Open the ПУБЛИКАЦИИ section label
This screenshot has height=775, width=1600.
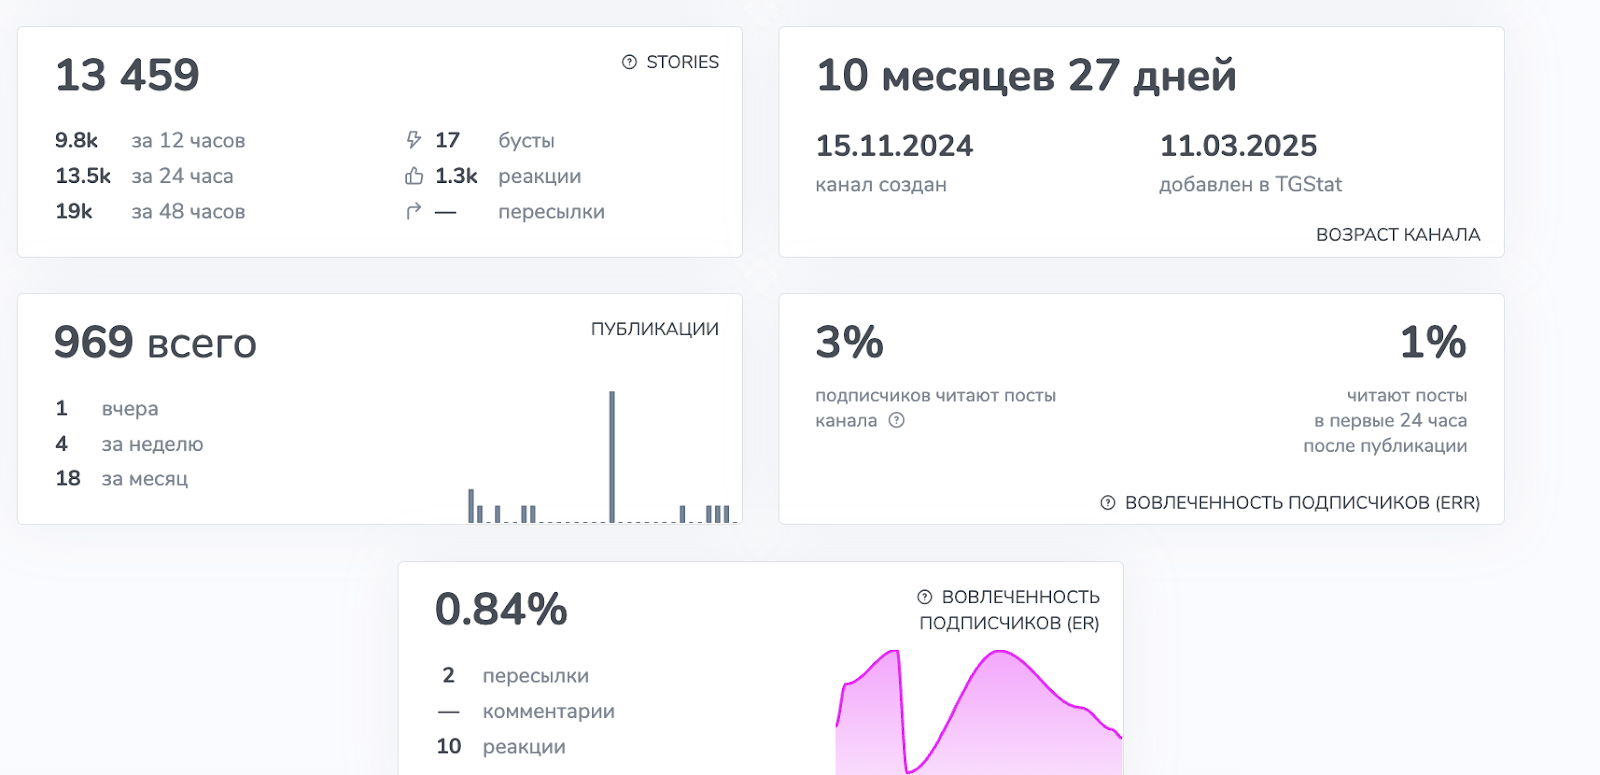[654, 329]
